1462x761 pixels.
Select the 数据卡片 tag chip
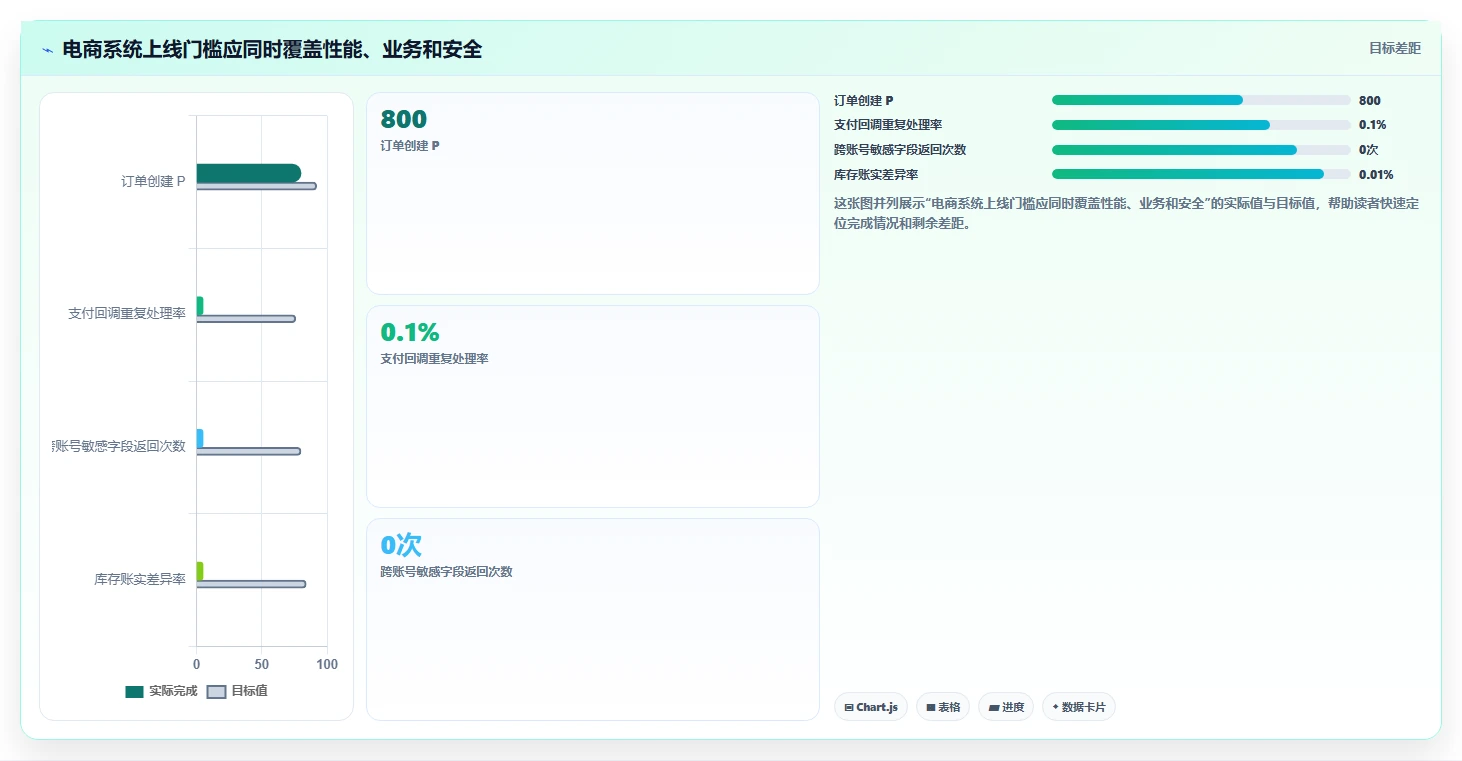click(x=1078, y=707)
